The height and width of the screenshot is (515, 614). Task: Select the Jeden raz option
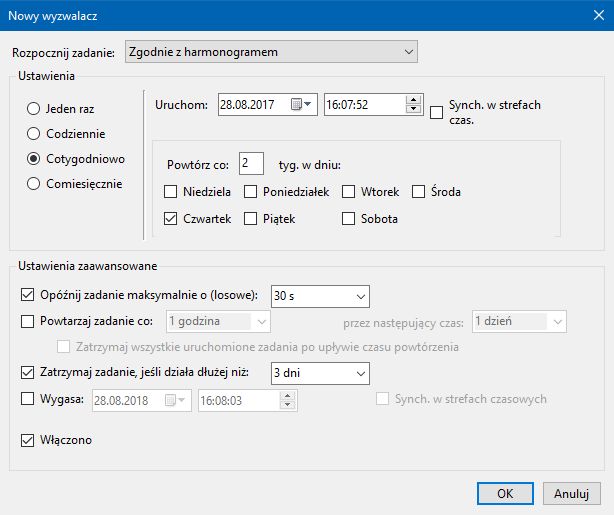tap(34, 108)
